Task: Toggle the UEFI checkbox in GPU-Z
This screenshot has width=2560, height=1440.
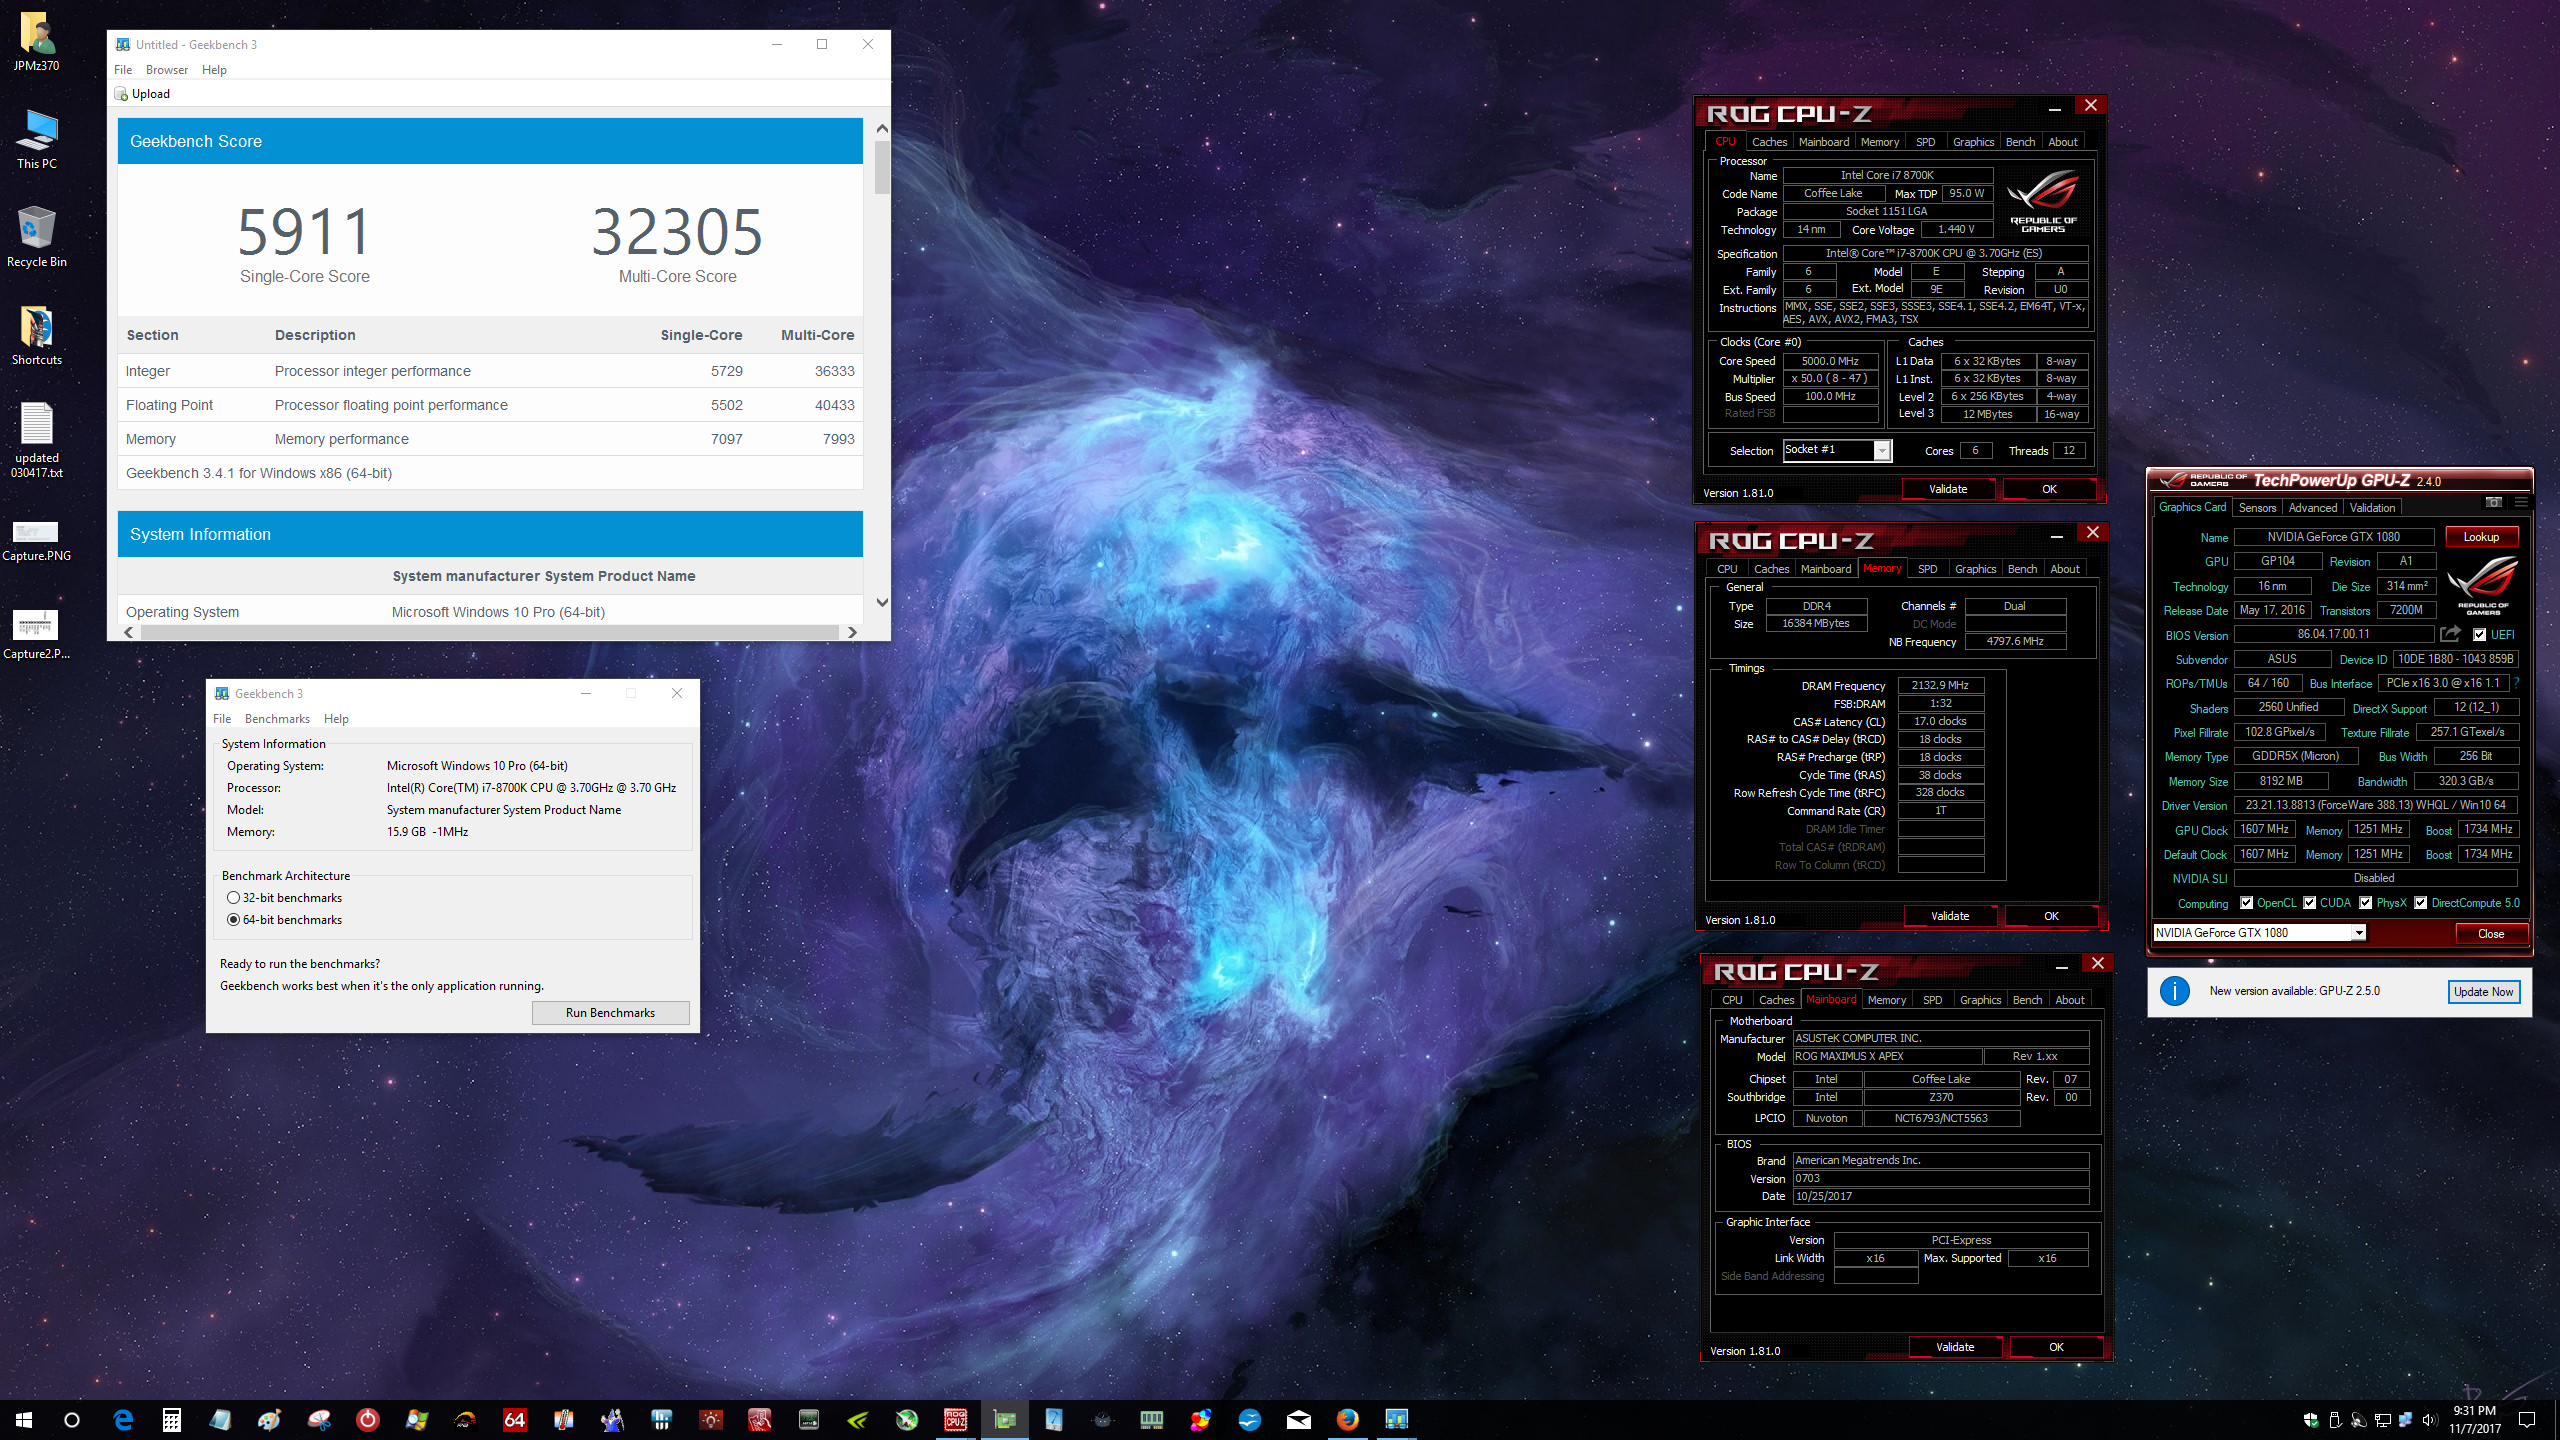Action: (x=2479, y=635)
